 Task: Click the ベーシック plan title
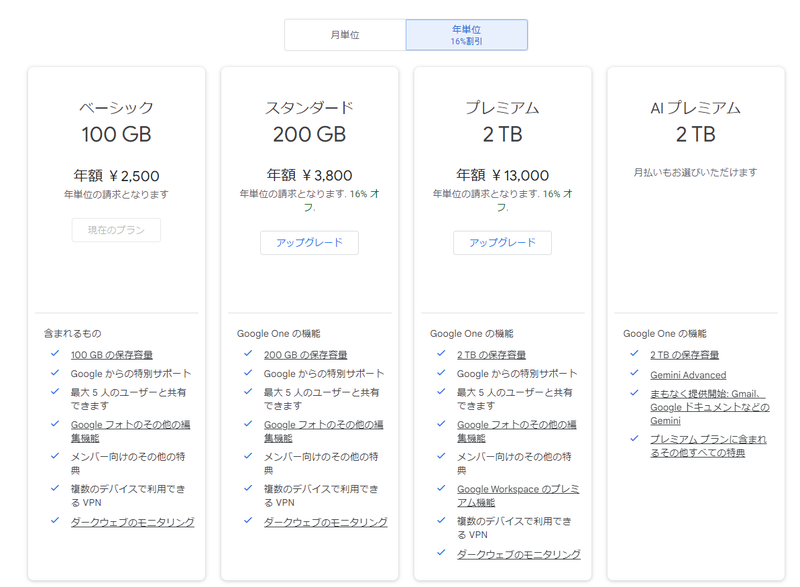point(116,108)
